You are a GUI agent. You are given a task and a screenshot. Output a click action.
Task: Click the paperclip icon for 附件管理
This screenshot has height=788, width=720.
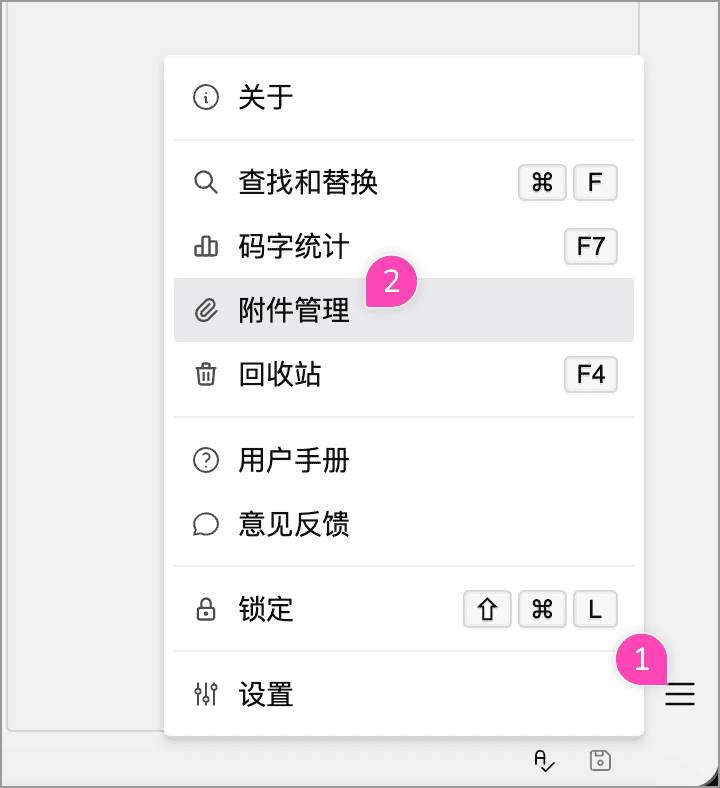[205, 310]
